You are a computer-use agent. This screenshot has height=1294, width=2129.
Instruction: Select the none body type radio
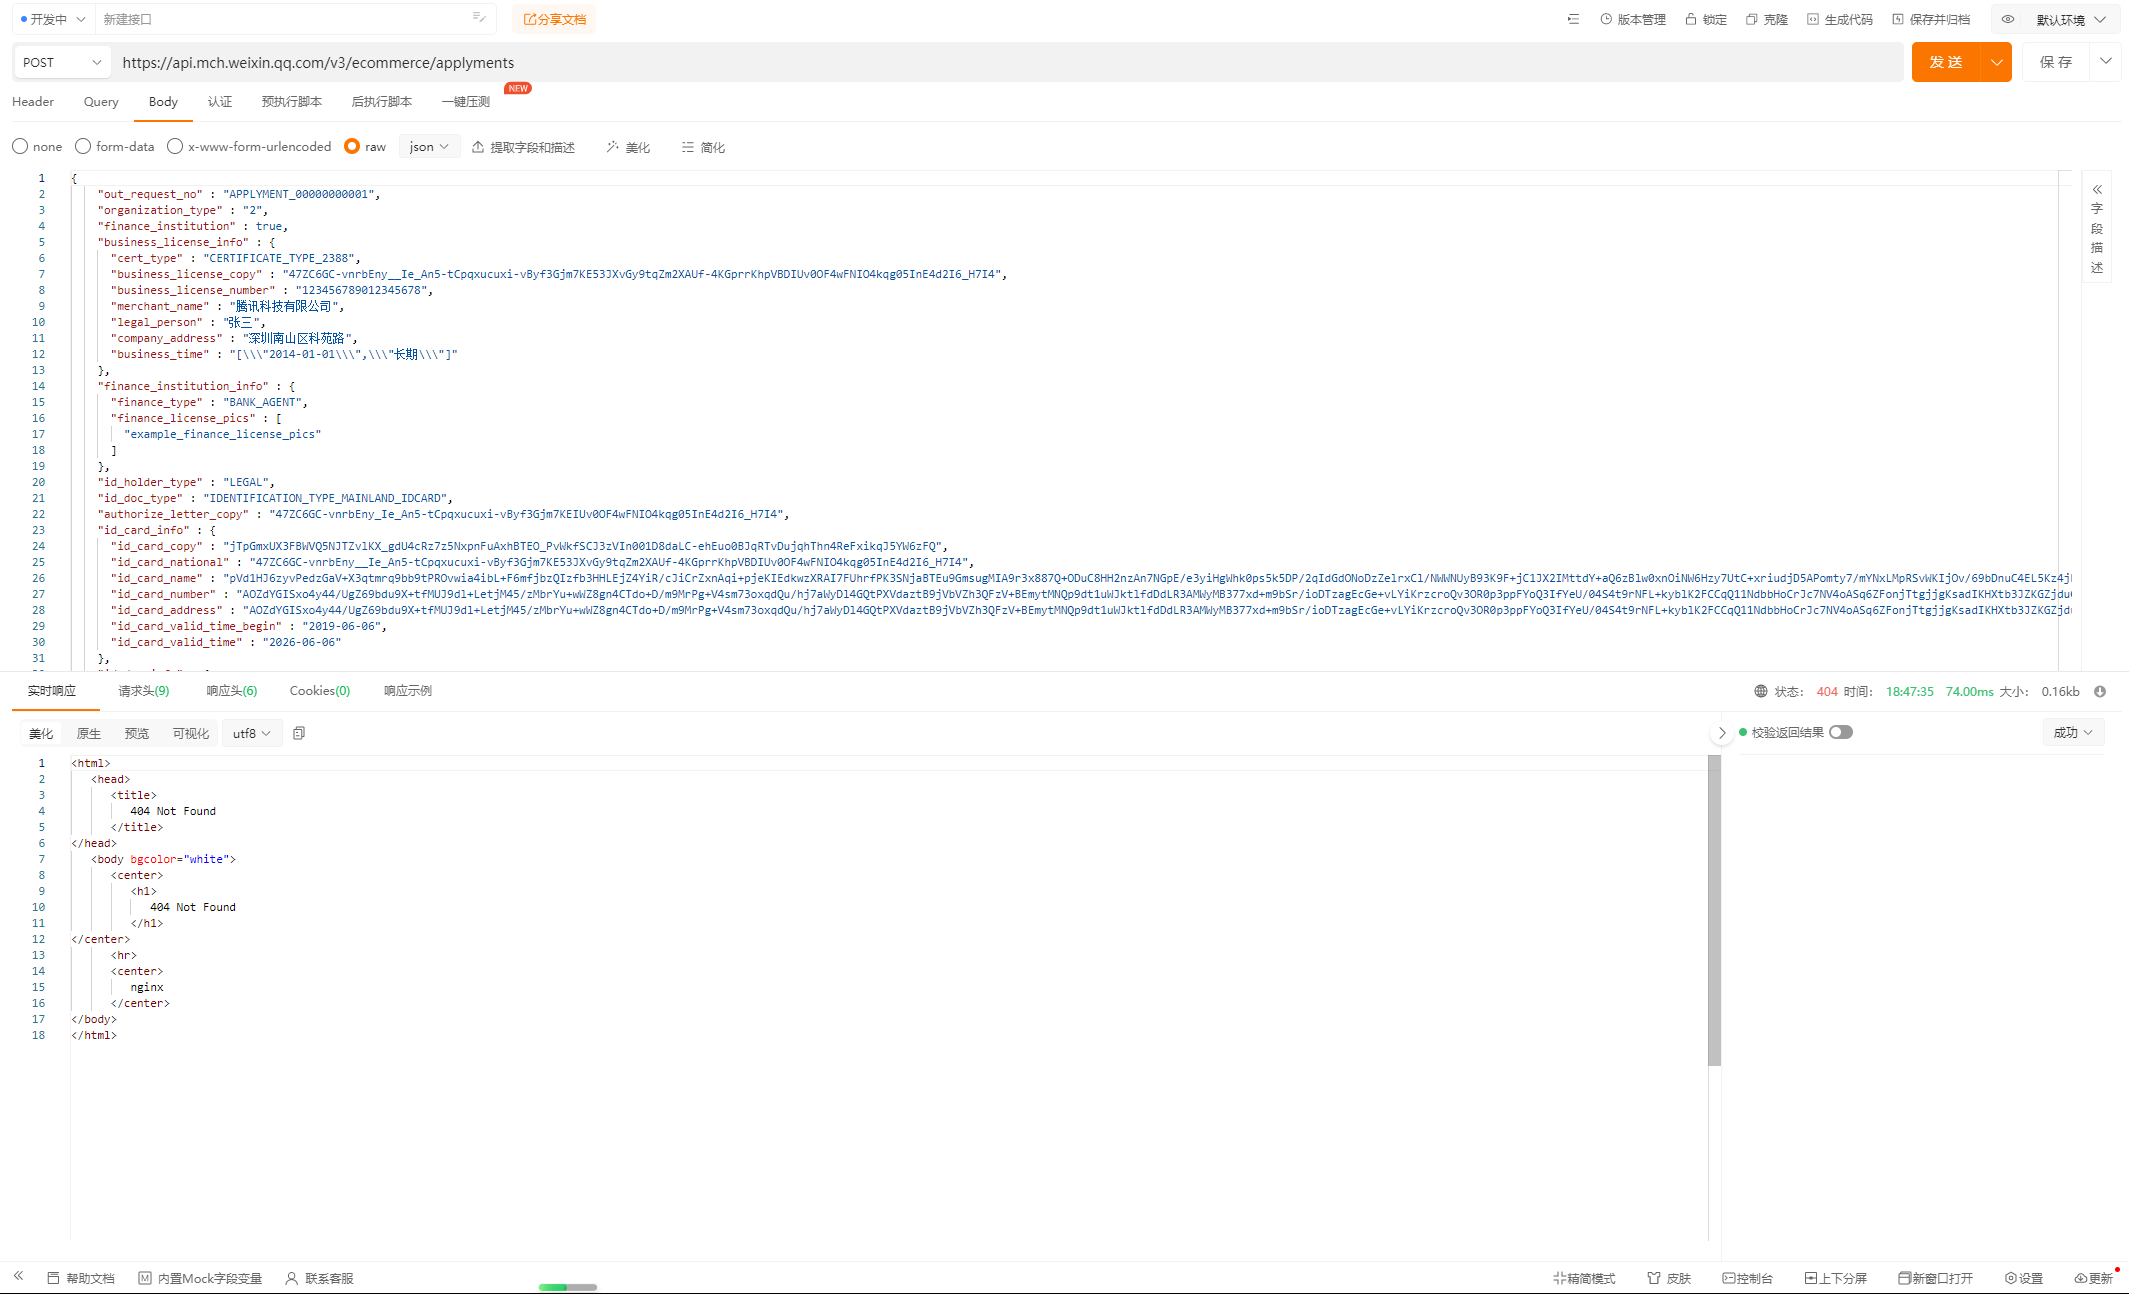coord(20,146)
